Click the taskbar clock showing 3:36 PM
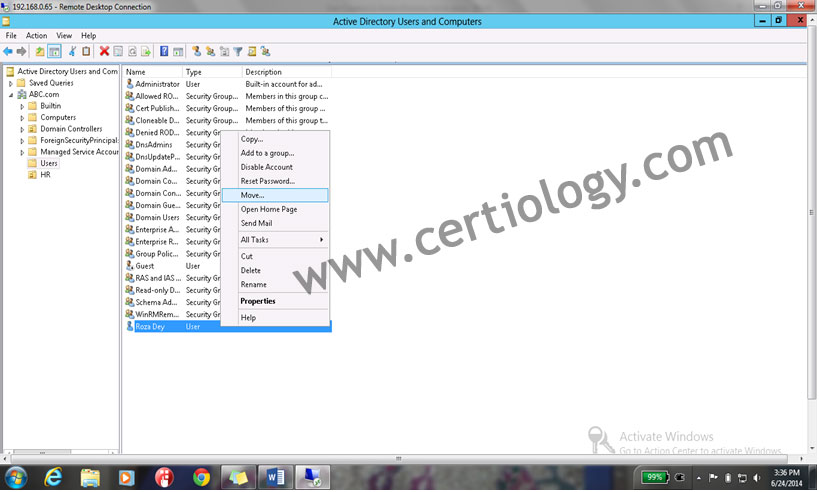The width and height of the screenshot is (819, 492). (787, 477)
